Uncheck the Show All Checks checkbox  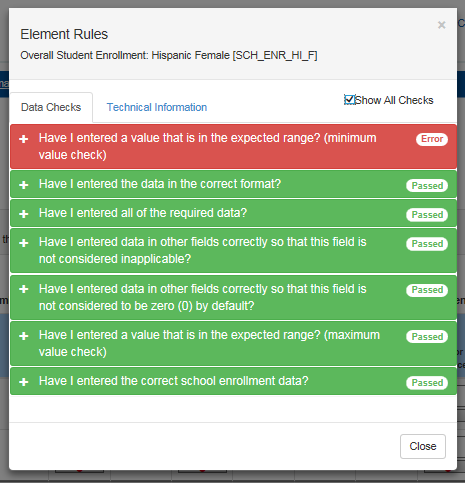pos(349,100)
